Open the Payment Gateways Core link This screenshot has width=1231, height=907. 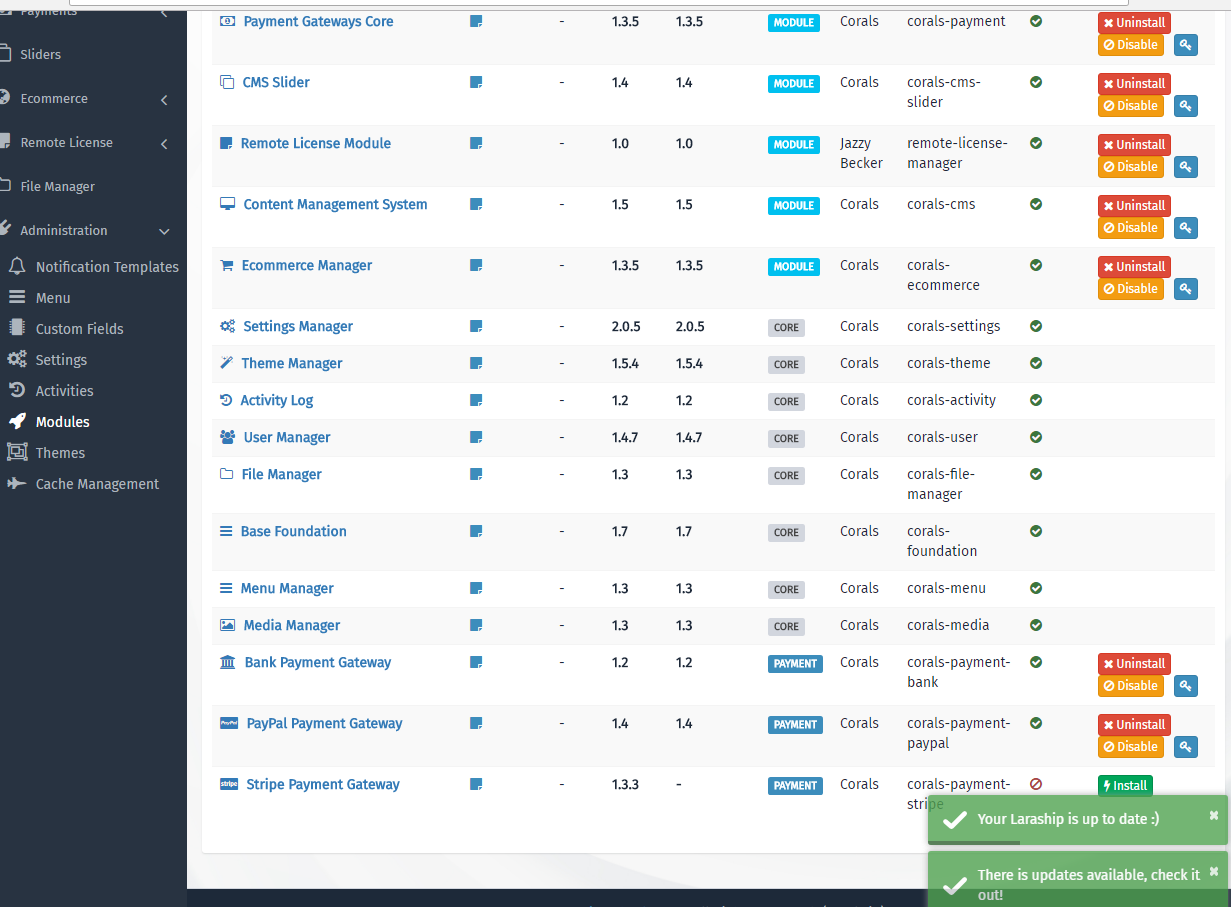[319, 21]
